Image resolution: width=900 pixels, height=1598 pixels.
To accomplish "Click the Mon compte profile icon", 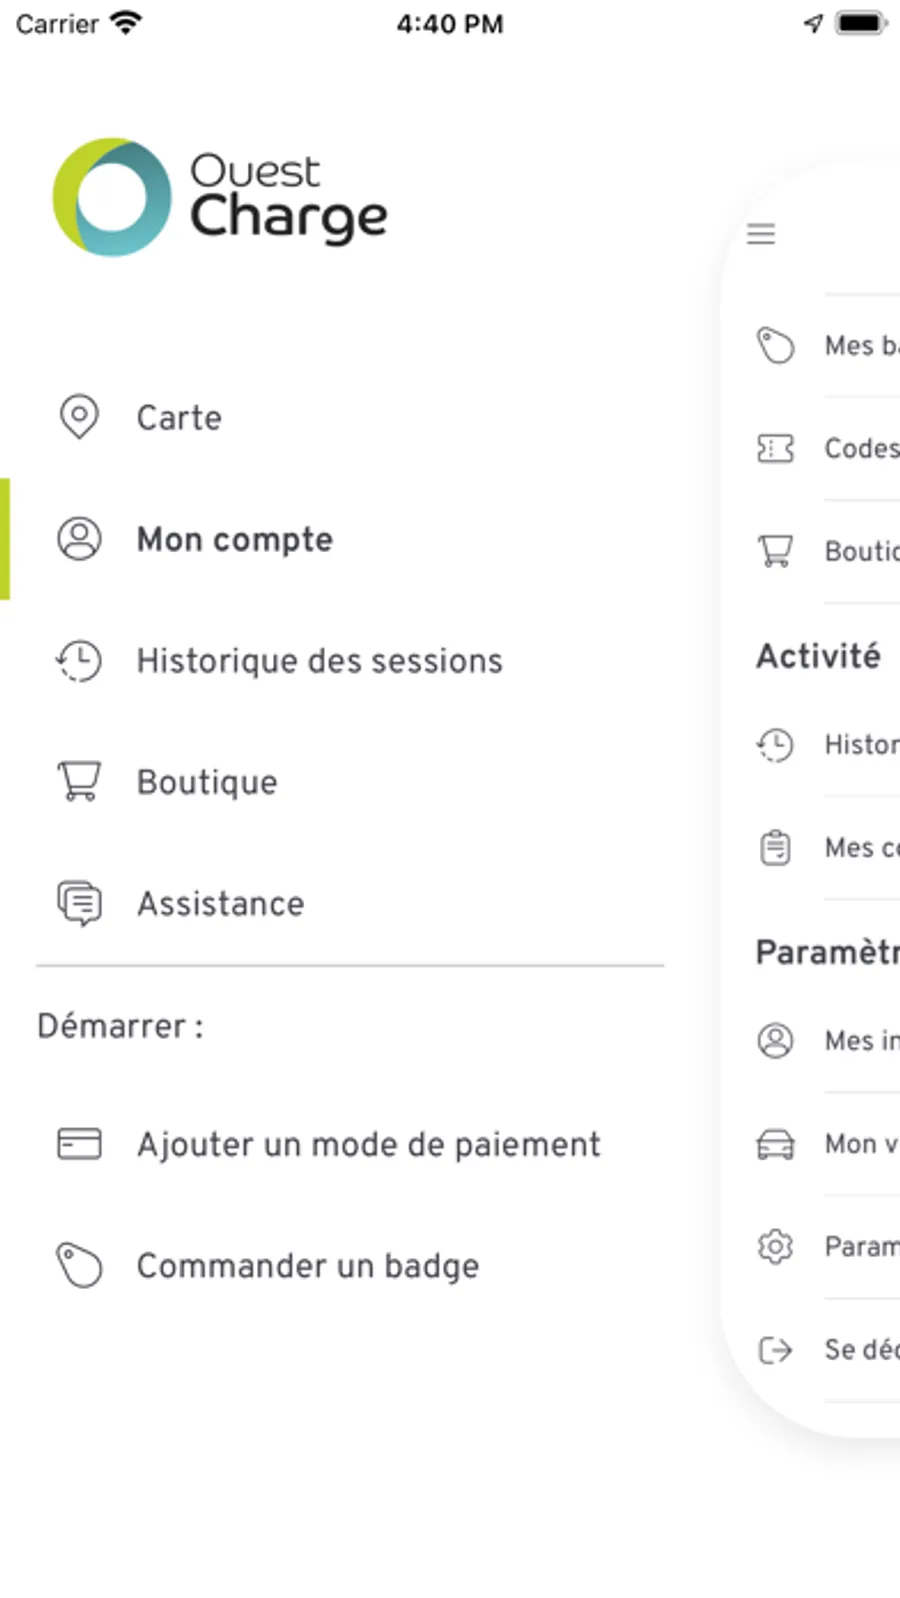I will point(79,539).
